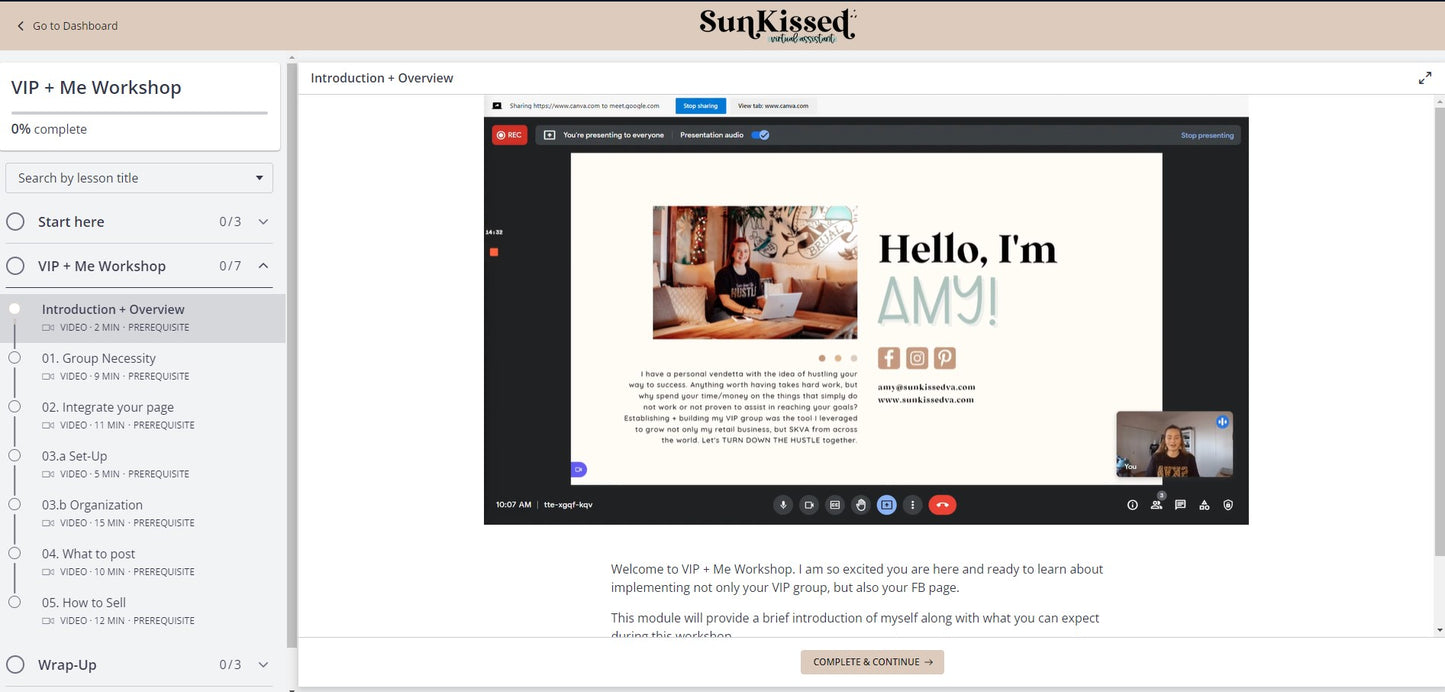1445x692 pixels.
Task: Click the red hang-up call icon
Action: coord(942,505)
